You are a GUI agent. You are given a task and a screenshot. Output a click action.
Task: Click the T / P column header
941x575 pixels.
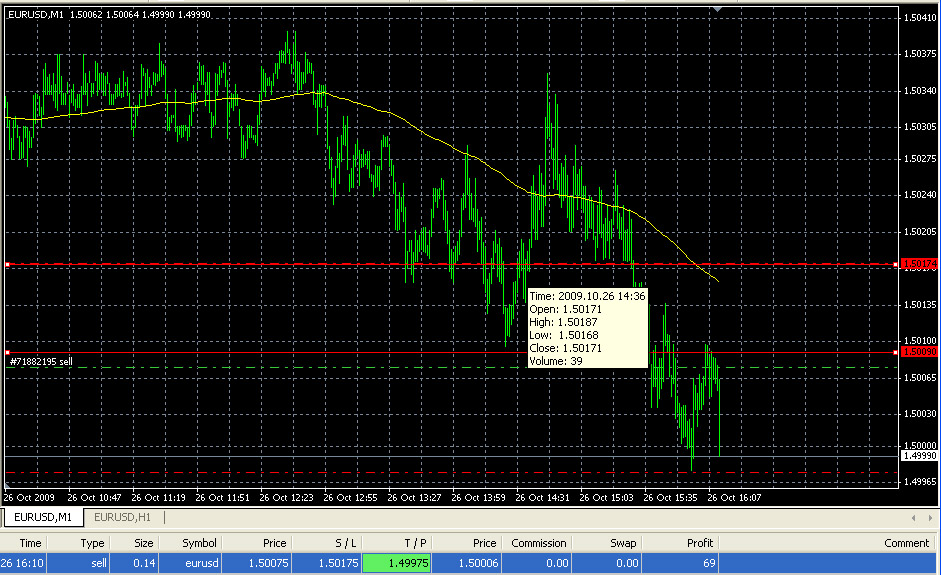[x=415, y=543]
